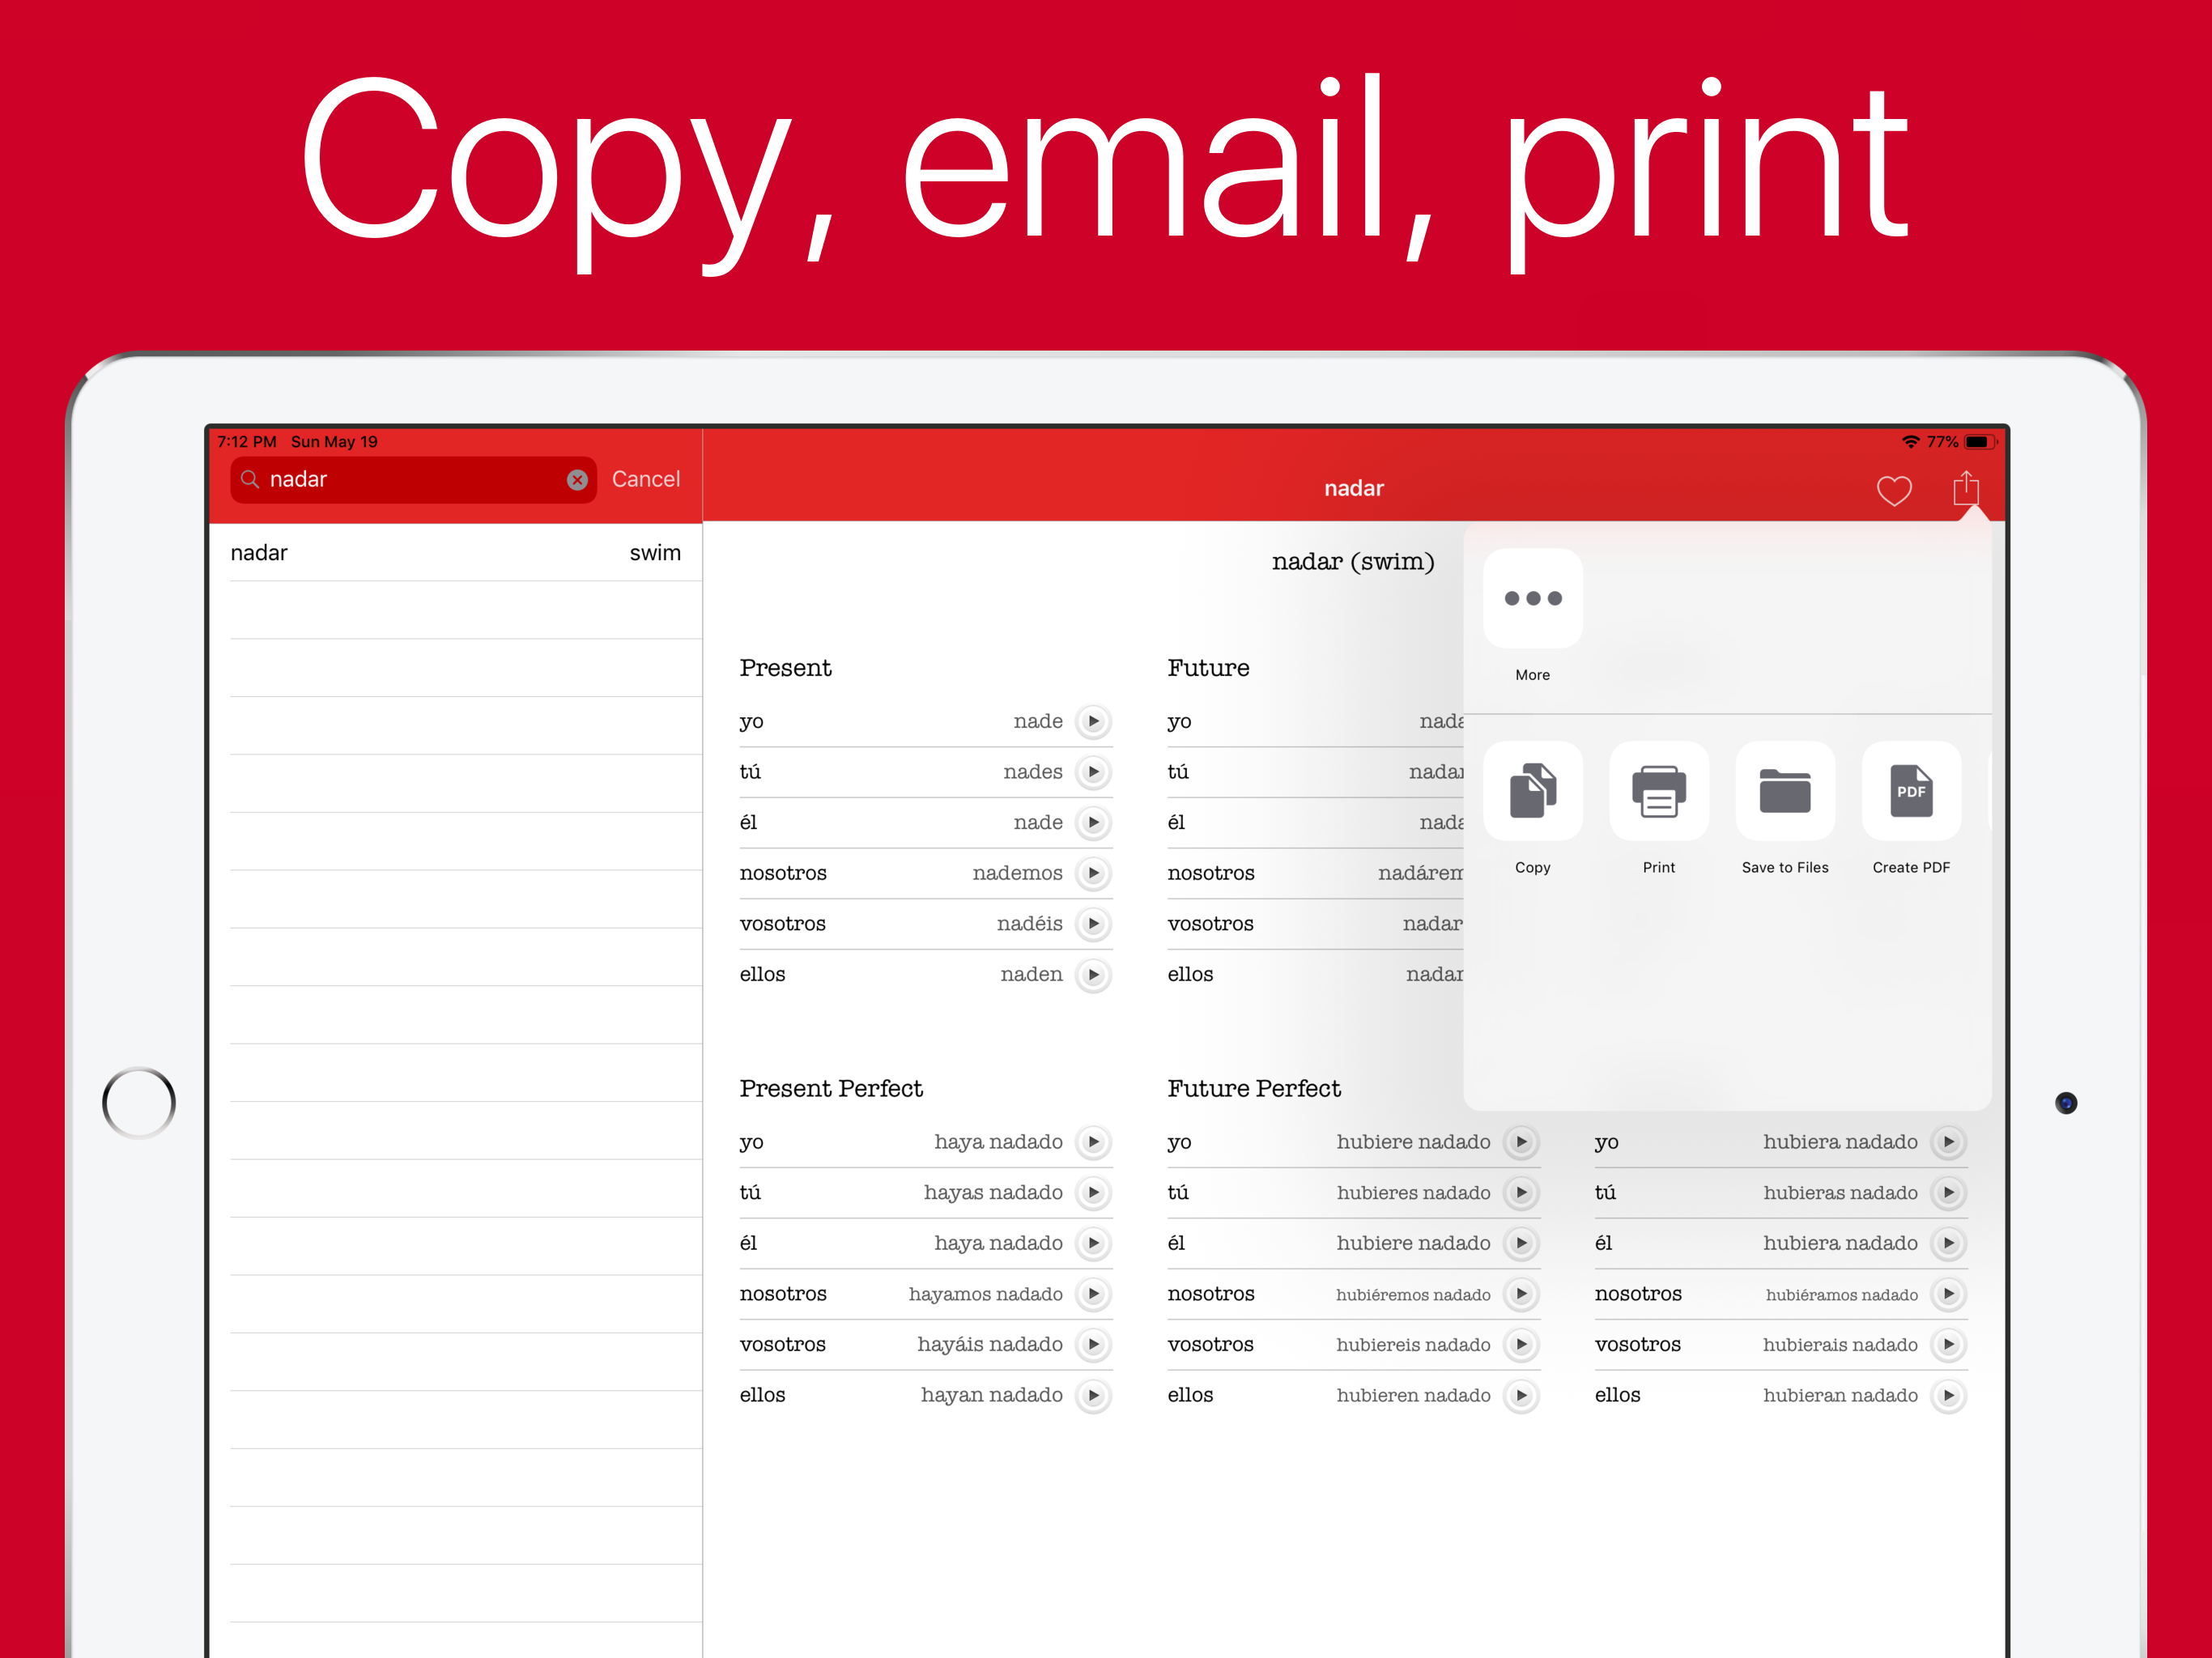2212x1658 pixels.
Task: Play audio for yo hubiera nadado
Action: 1948,1142
